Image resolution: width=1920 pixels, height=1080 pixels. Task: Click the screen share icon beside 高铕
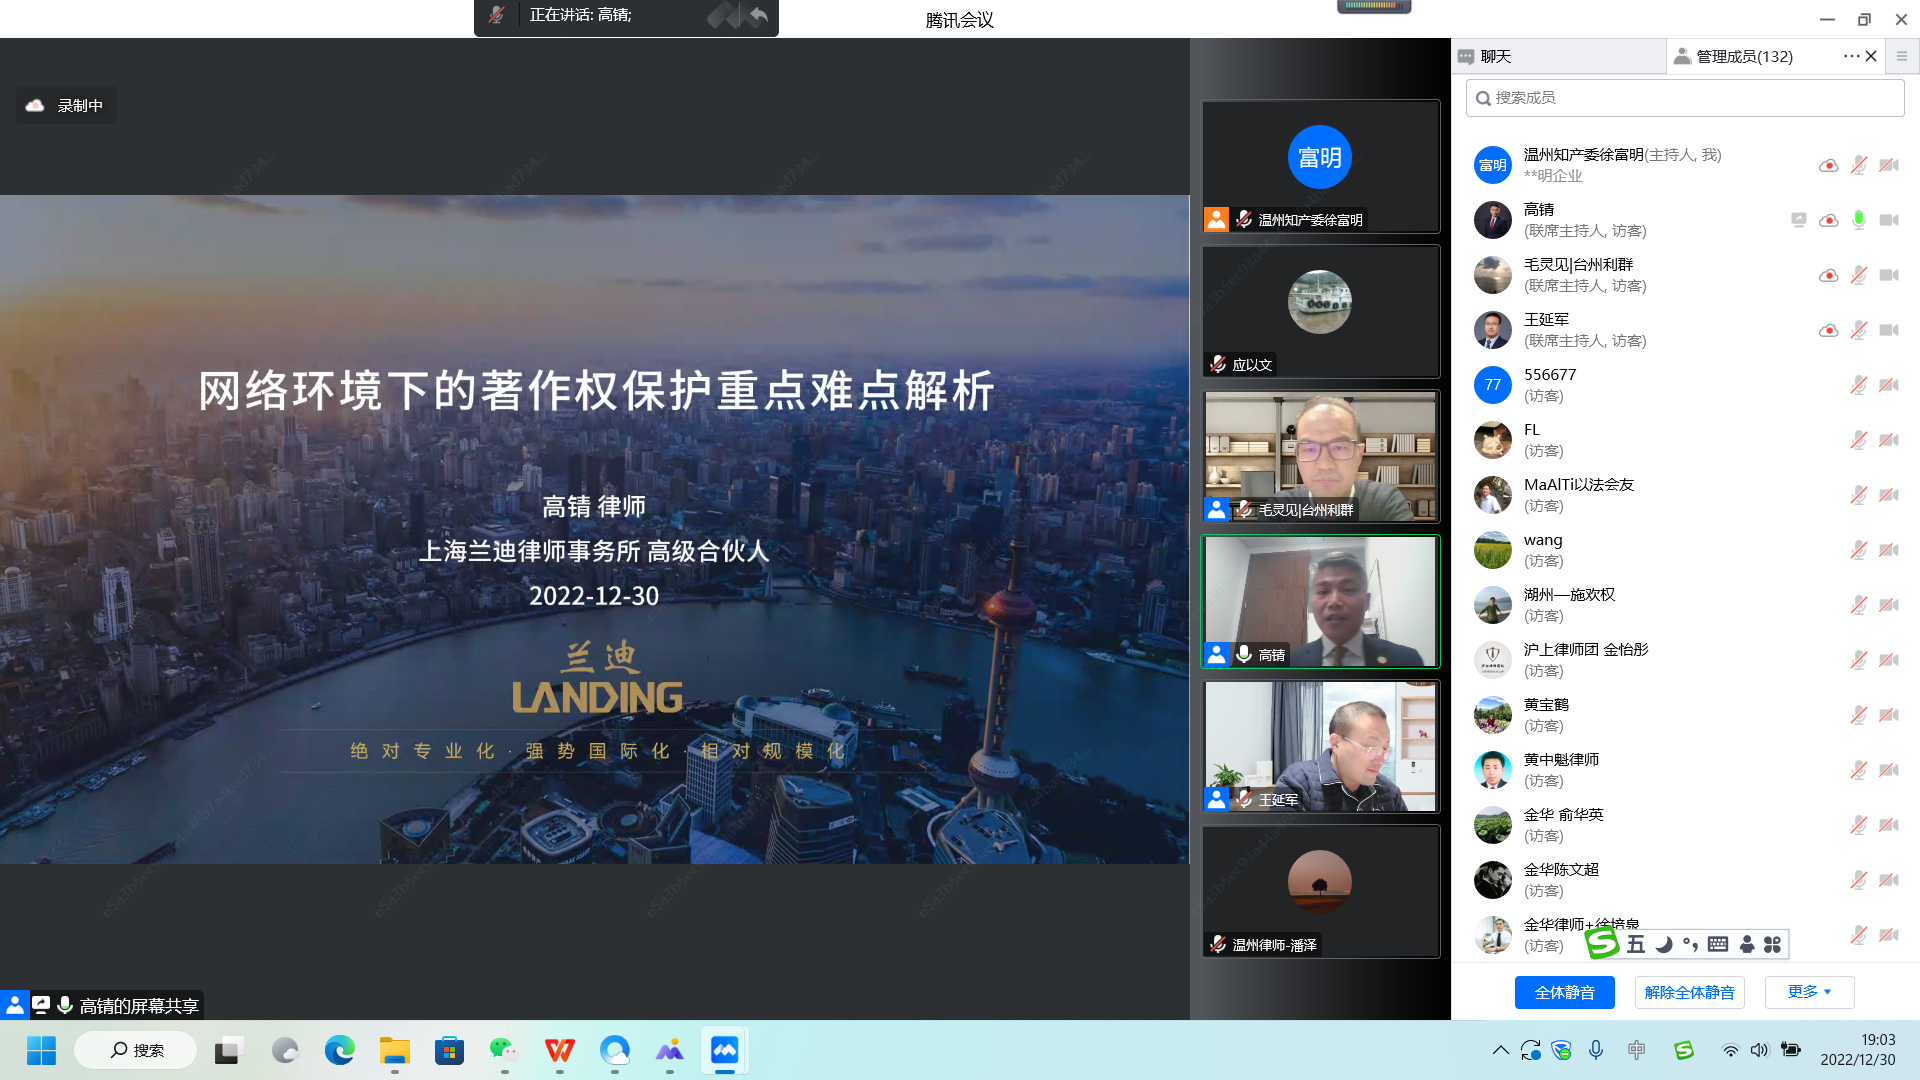[1798, 220]
